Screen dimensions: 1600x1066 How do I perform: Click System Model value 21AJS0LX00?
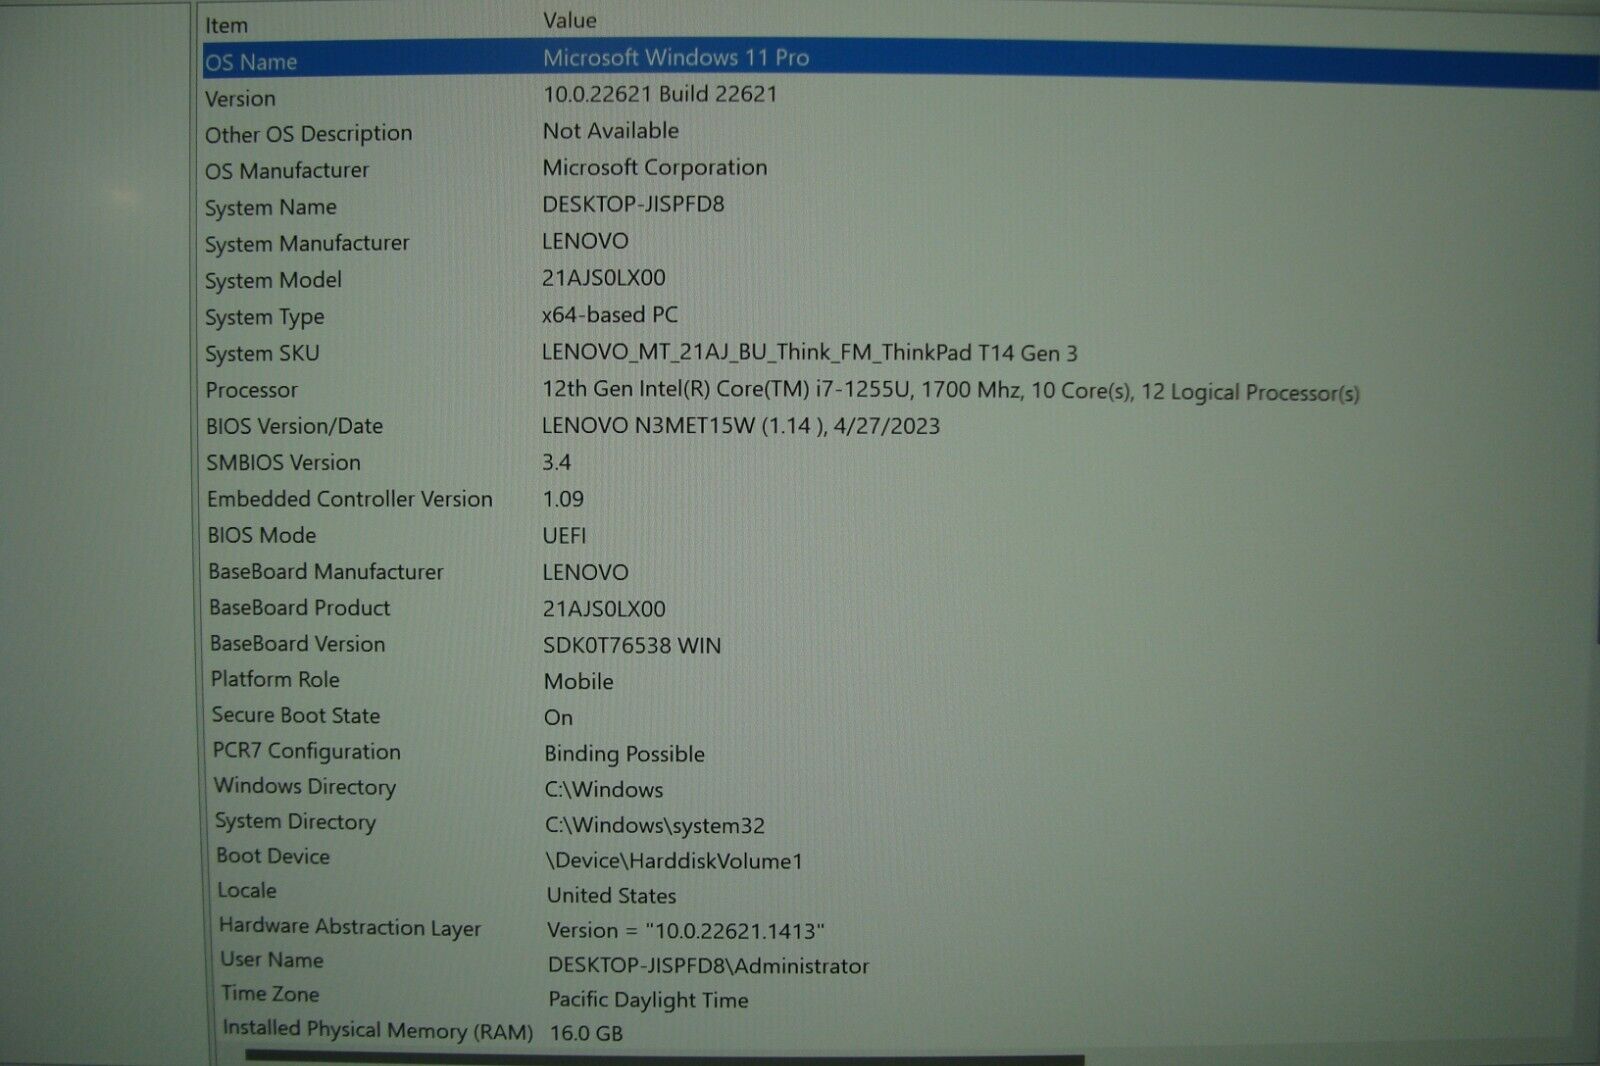click(604, 278)
